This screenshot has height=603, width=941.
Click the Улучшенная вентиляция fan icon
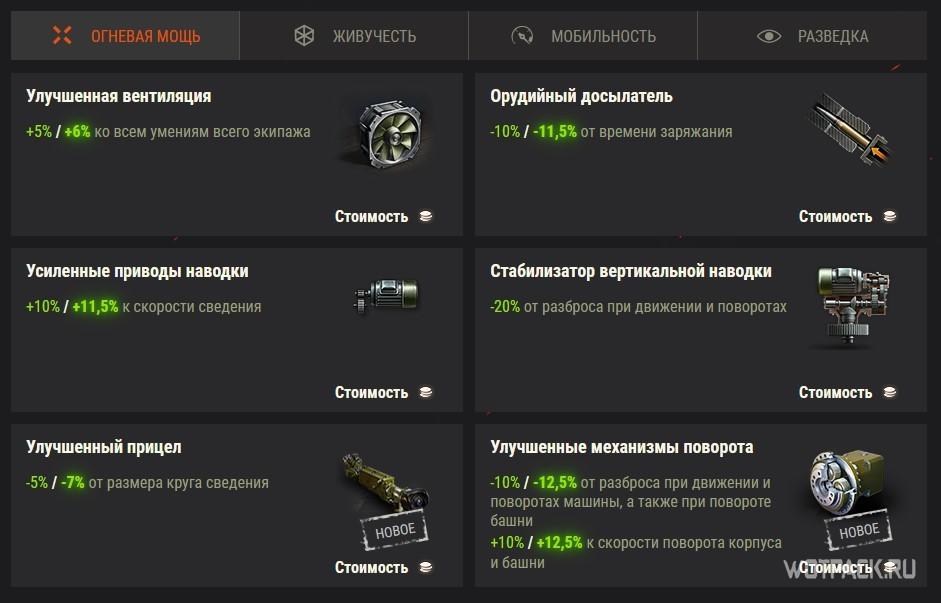click(388, 133)
